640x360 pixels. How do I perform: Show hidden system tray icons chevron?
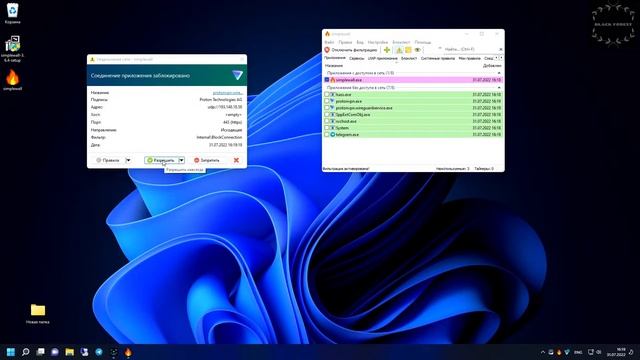coord(543,352)
